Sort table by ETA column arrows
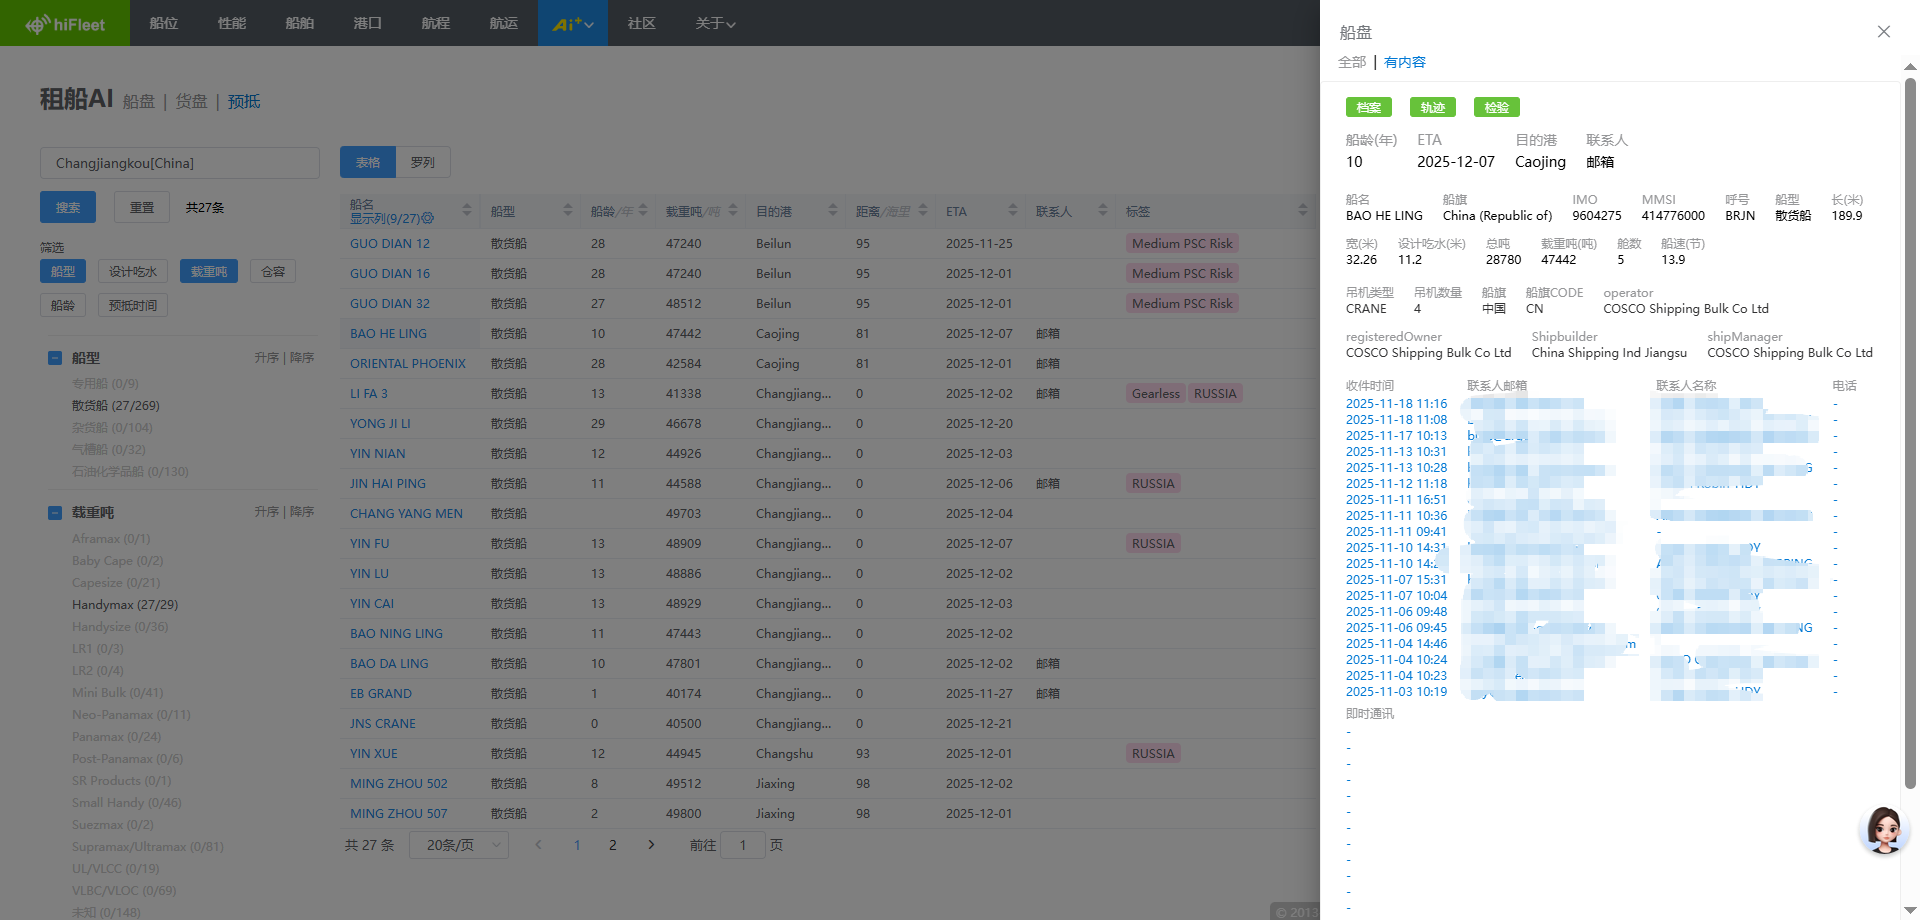This screenshot has width=1920, height=920. [1012, 211]
